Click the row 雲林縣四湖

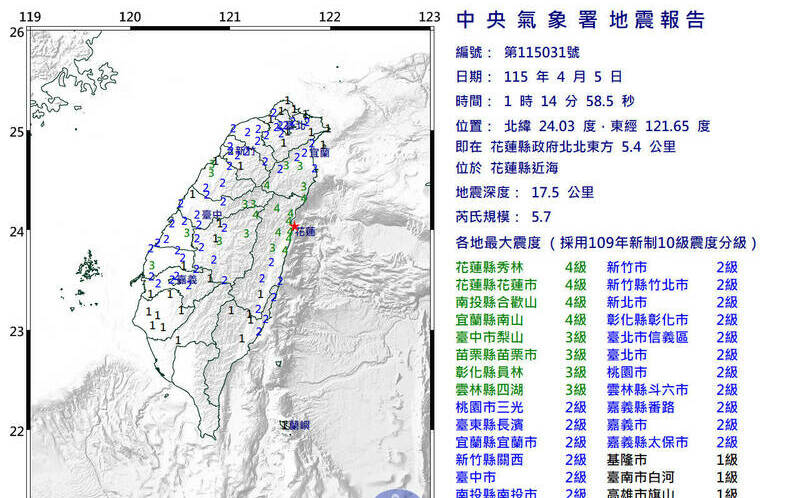point(521,390)
